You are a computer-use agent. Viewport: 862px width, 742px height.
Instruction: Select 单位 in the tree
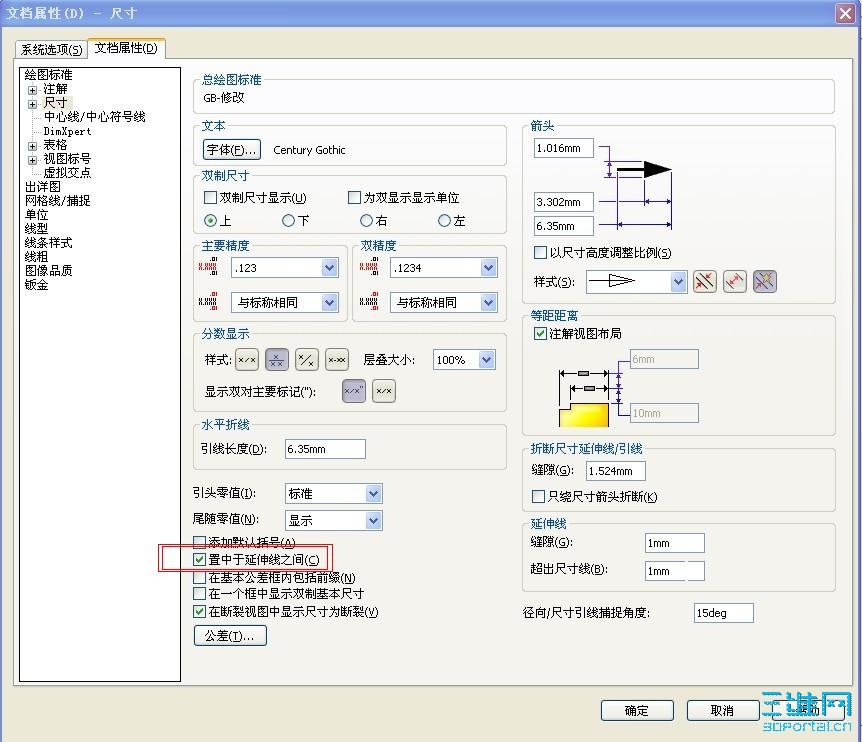[36, 215]
